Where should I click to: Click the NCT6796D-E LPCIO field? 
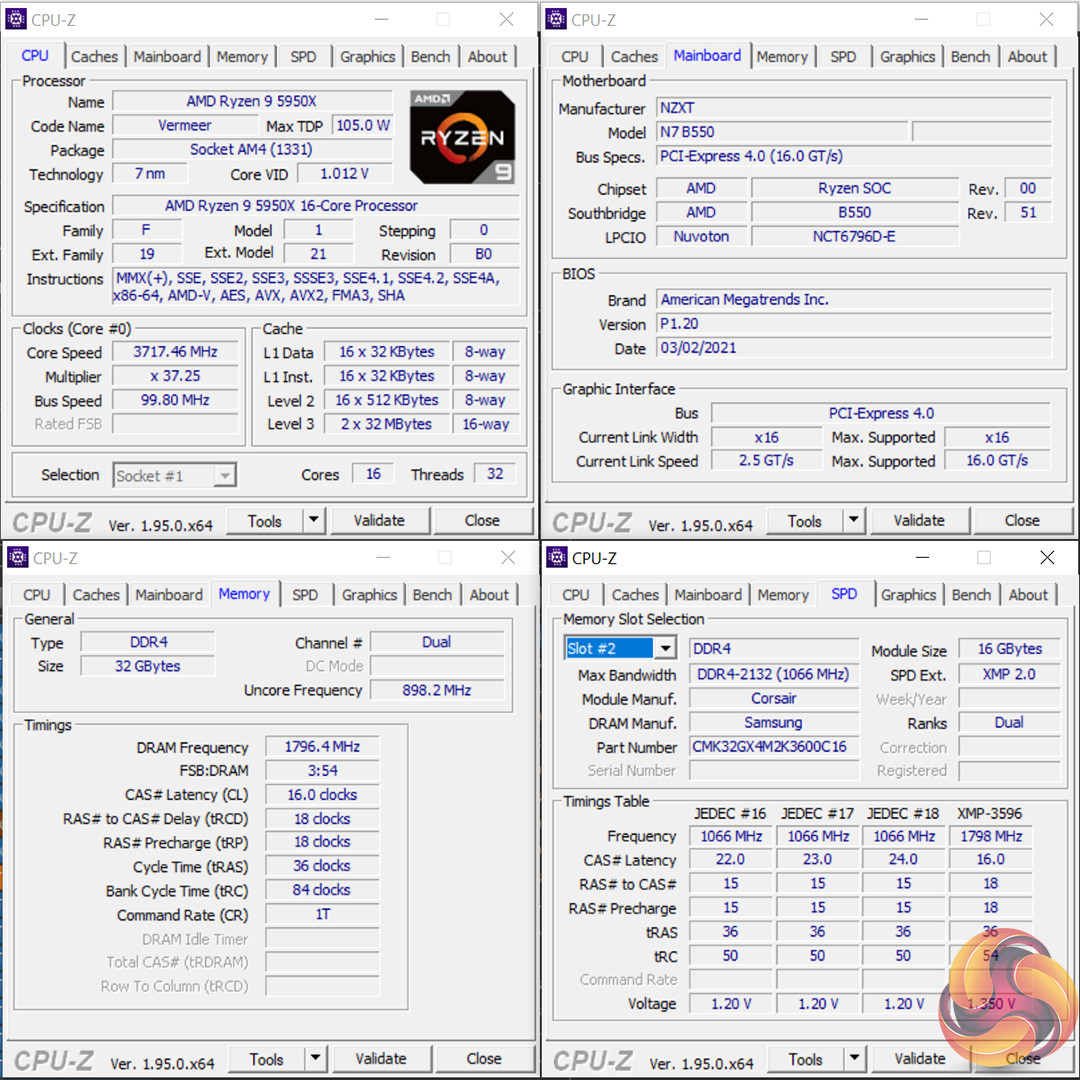tap(854, 236)
